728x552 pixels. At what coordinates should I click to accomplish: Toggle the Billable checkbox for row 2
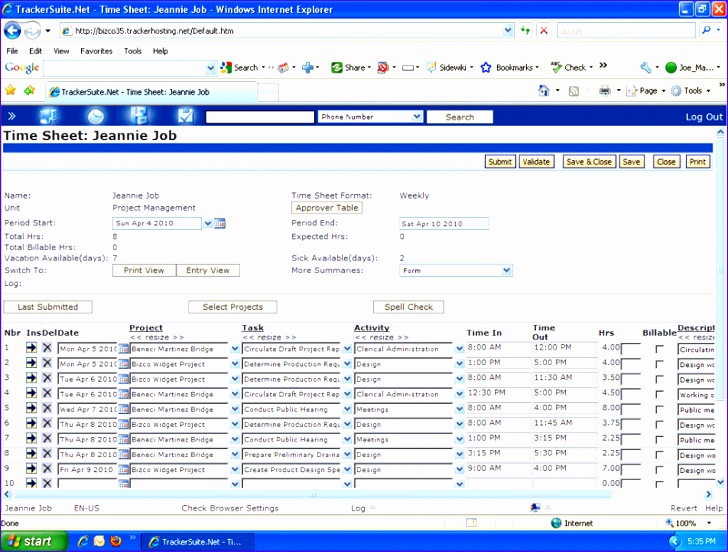pos(659,364)
